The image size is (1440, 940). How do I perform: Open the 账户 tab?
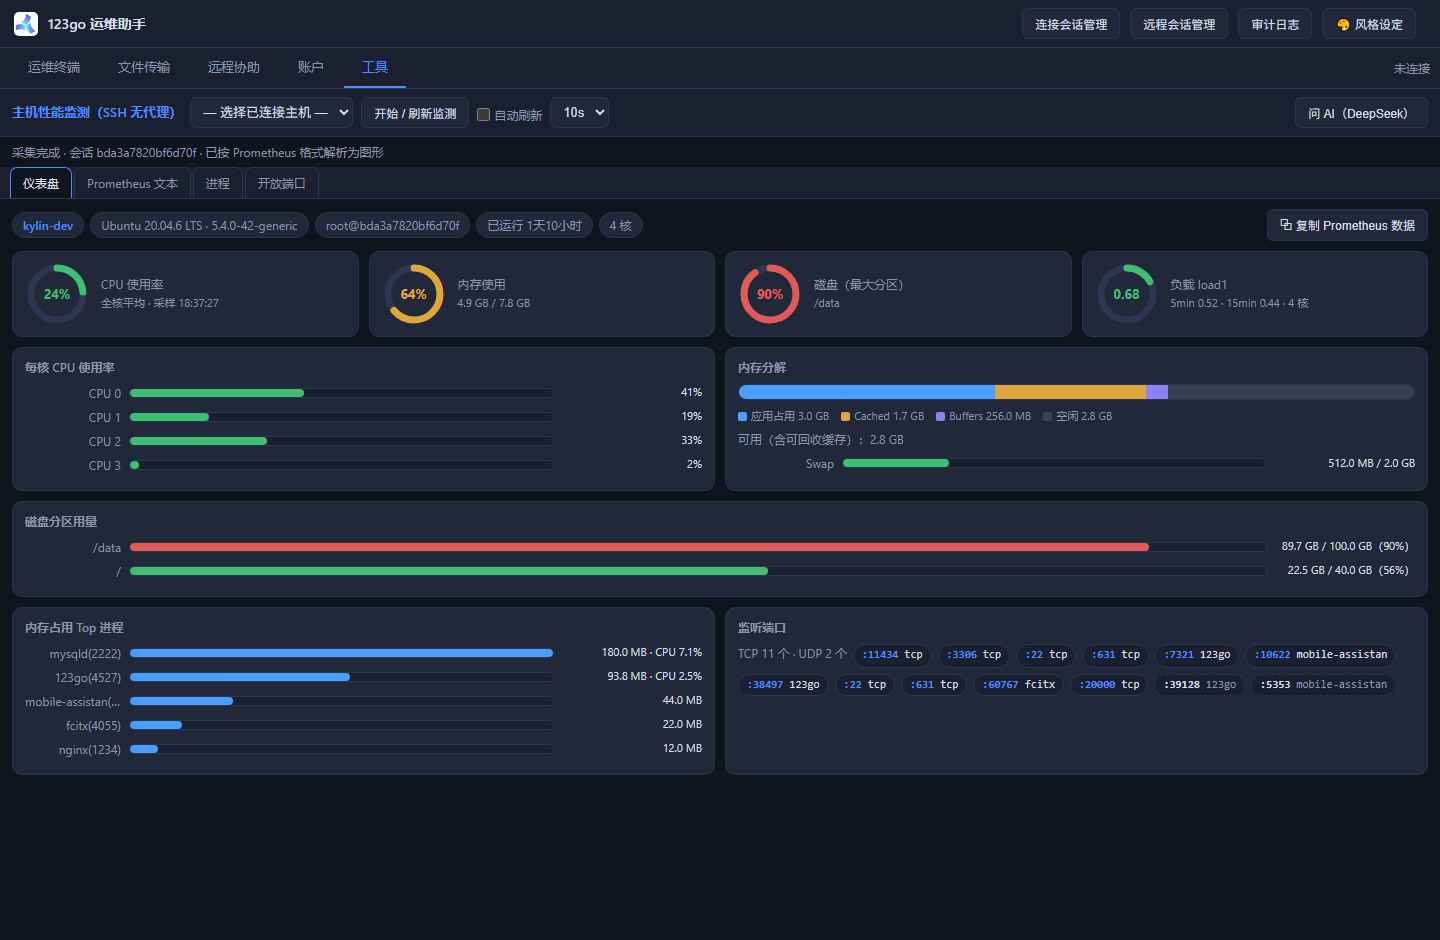pyautogui.click(x=311, y=67)
